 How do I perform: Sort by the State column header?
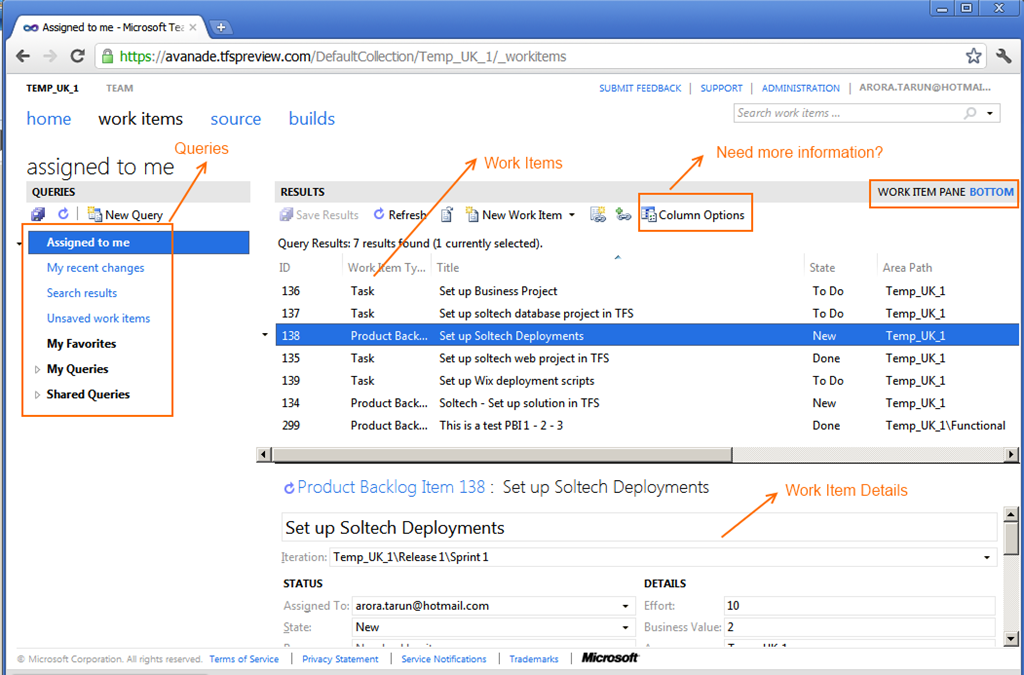click(x=822, y=268)
